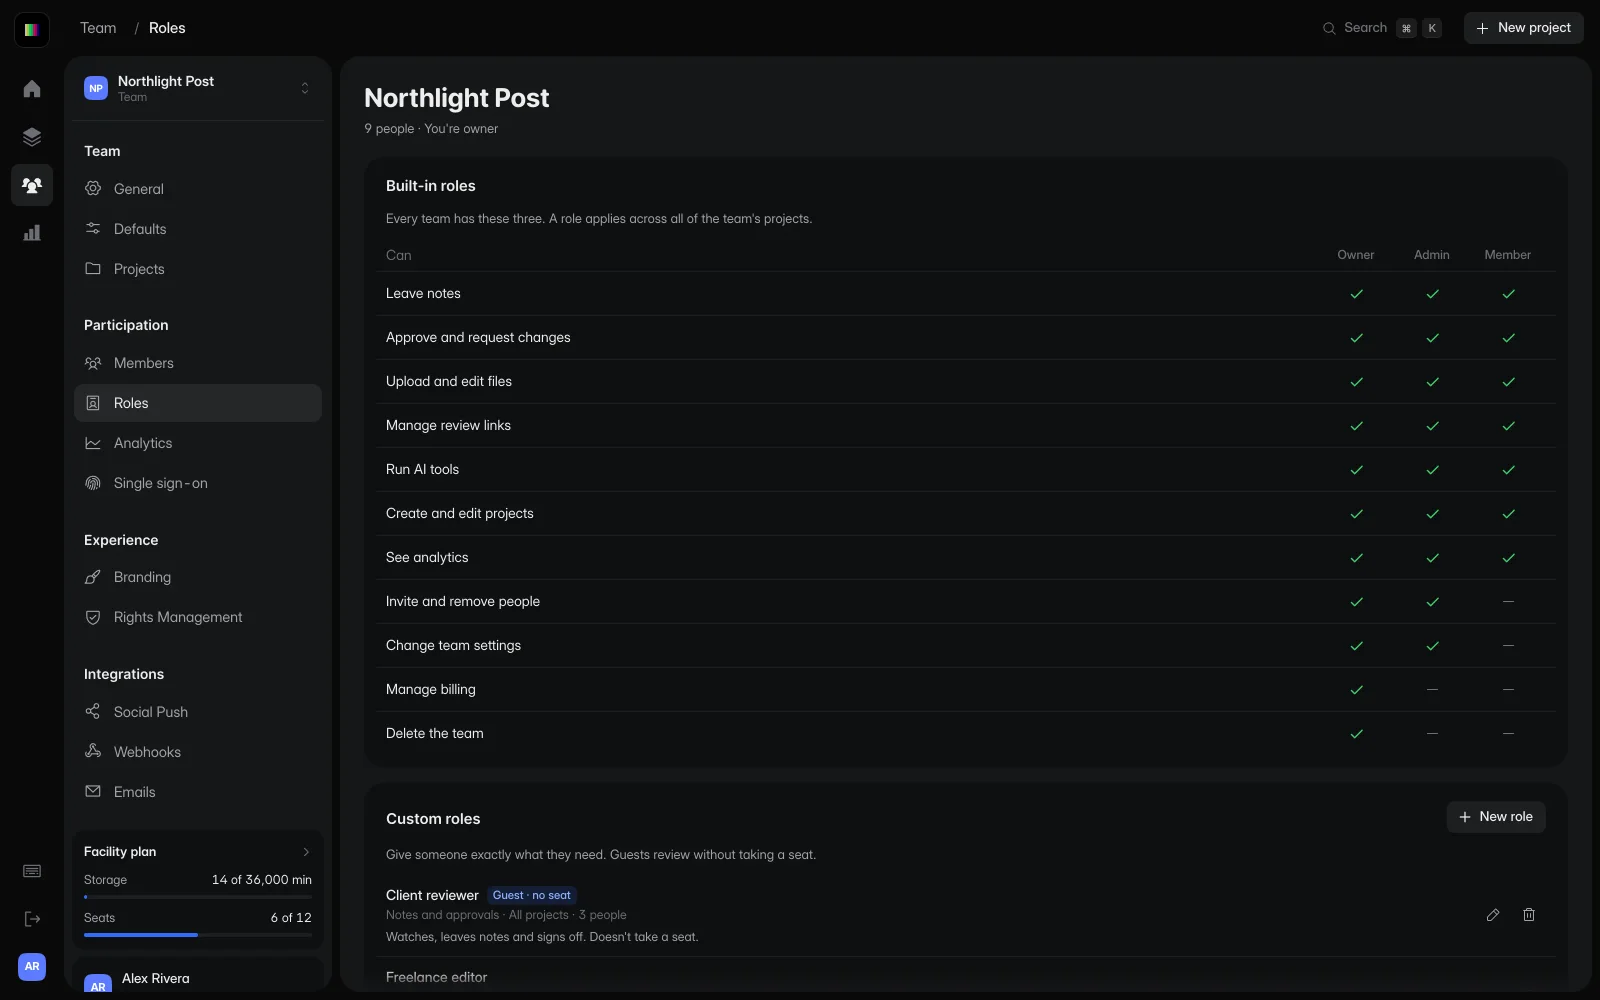Select the Roles sidebar item
This screenshot has width=1600, height=1000.
[198, 403]
